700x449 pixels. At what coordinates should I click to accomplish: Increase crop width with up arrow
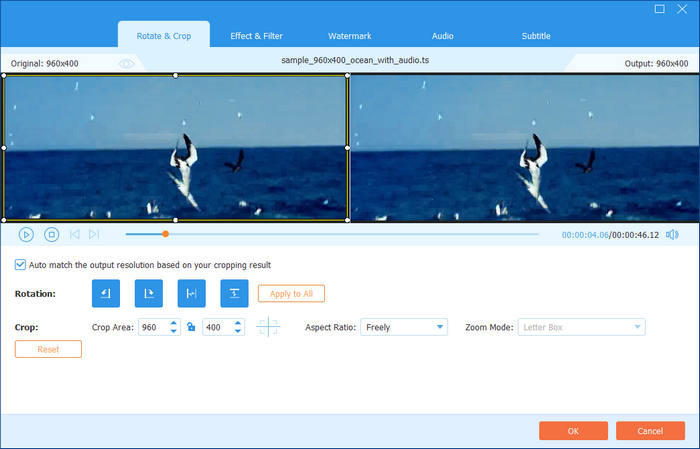[x=174, y=323]
